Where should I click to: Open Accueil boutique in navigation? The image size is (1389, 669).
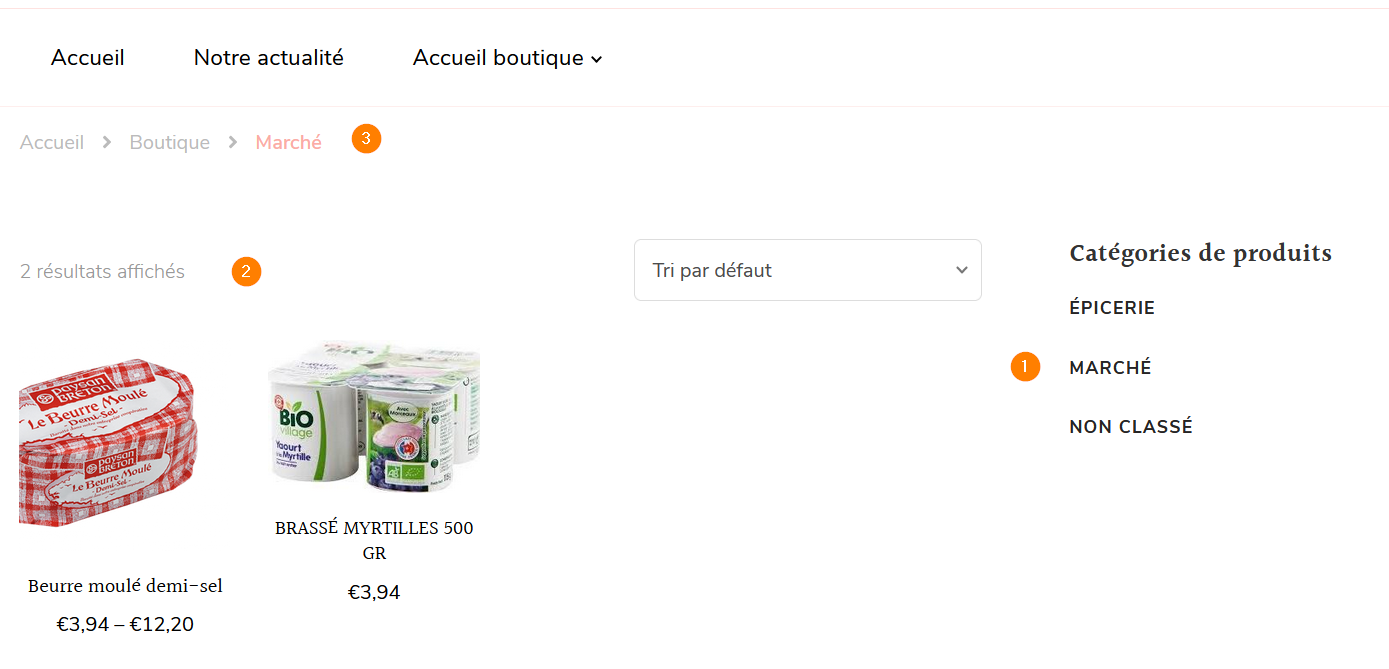tap(498, 58)
